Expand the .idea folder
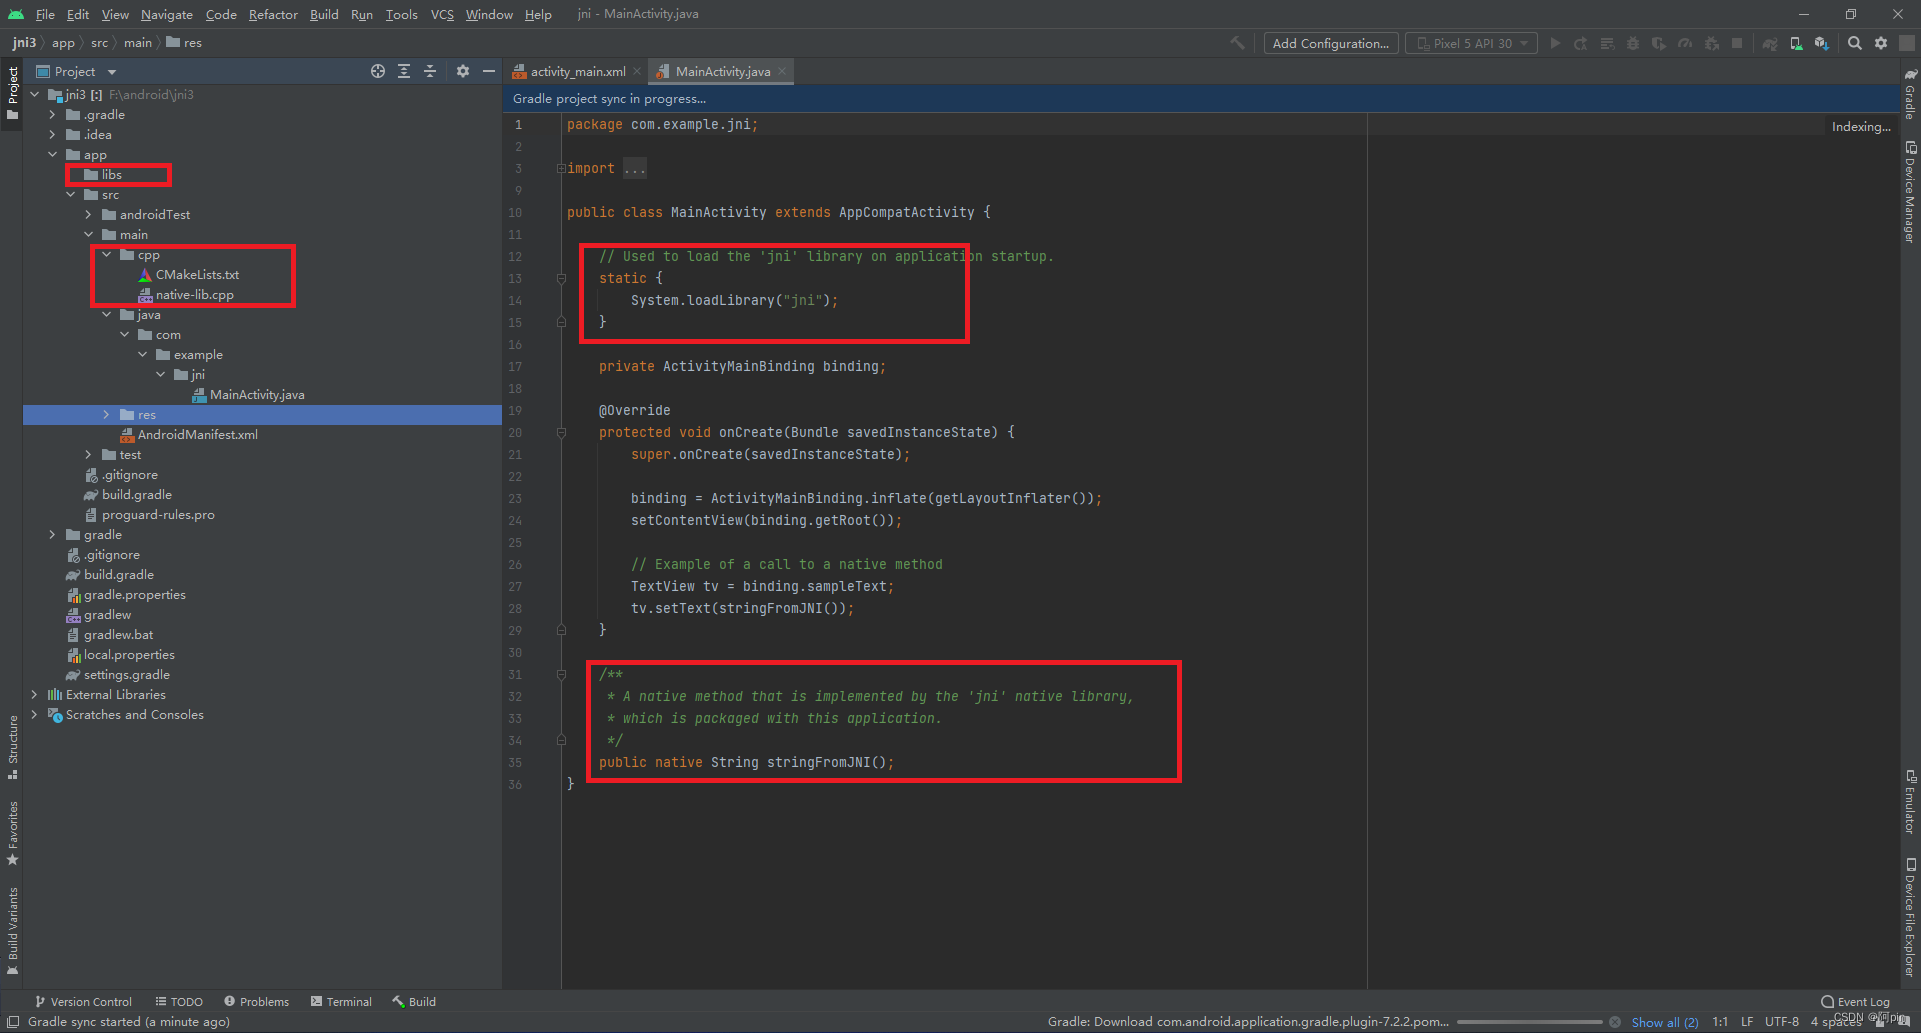This screenshot has height=1033, width=1921. (x=52, y=135)
